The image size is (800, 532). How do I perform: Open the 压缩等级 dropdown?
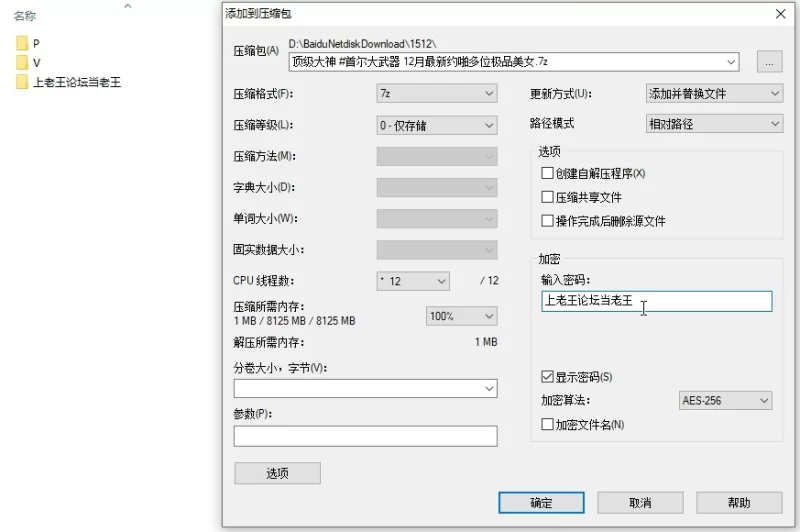click(x=437, y=125)
